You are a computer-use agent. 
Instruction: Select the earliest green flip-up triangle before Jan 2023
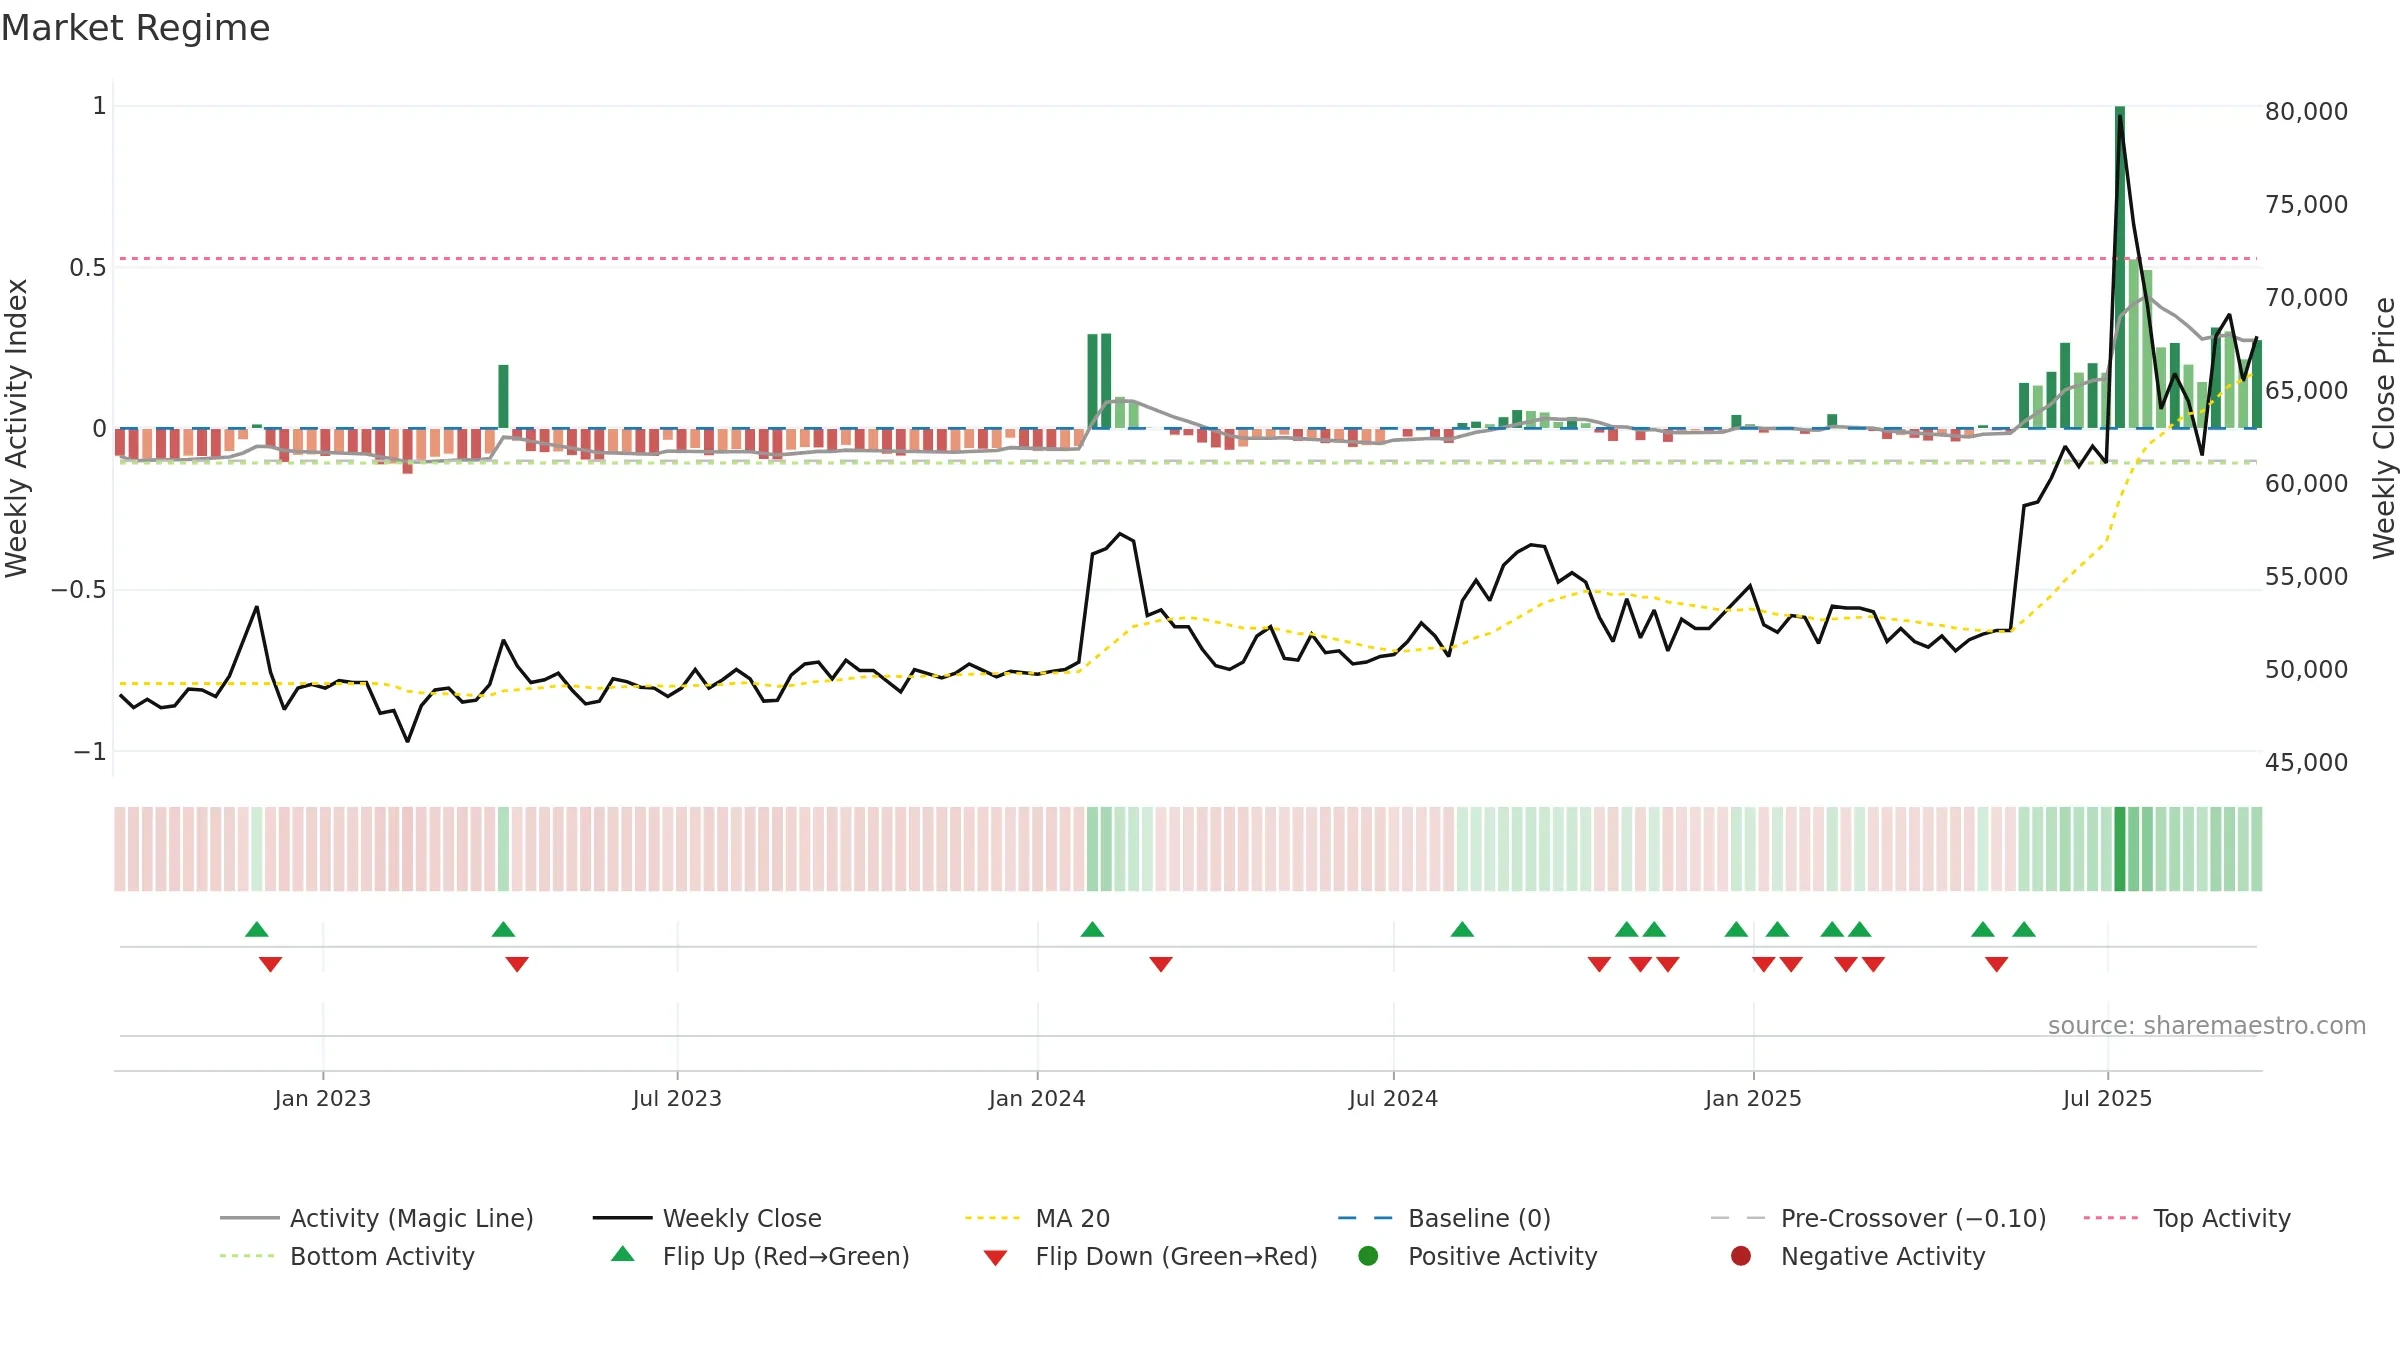pos(257,929)
